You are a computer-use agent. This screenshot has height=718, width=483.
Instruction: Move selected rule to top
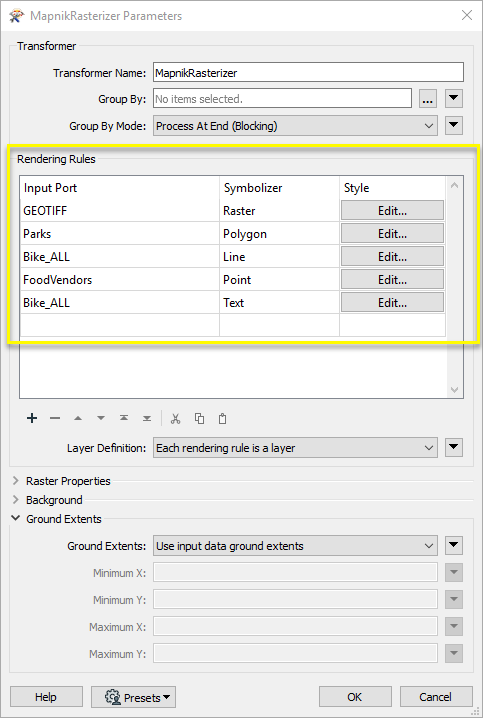[x=124, y=418]
